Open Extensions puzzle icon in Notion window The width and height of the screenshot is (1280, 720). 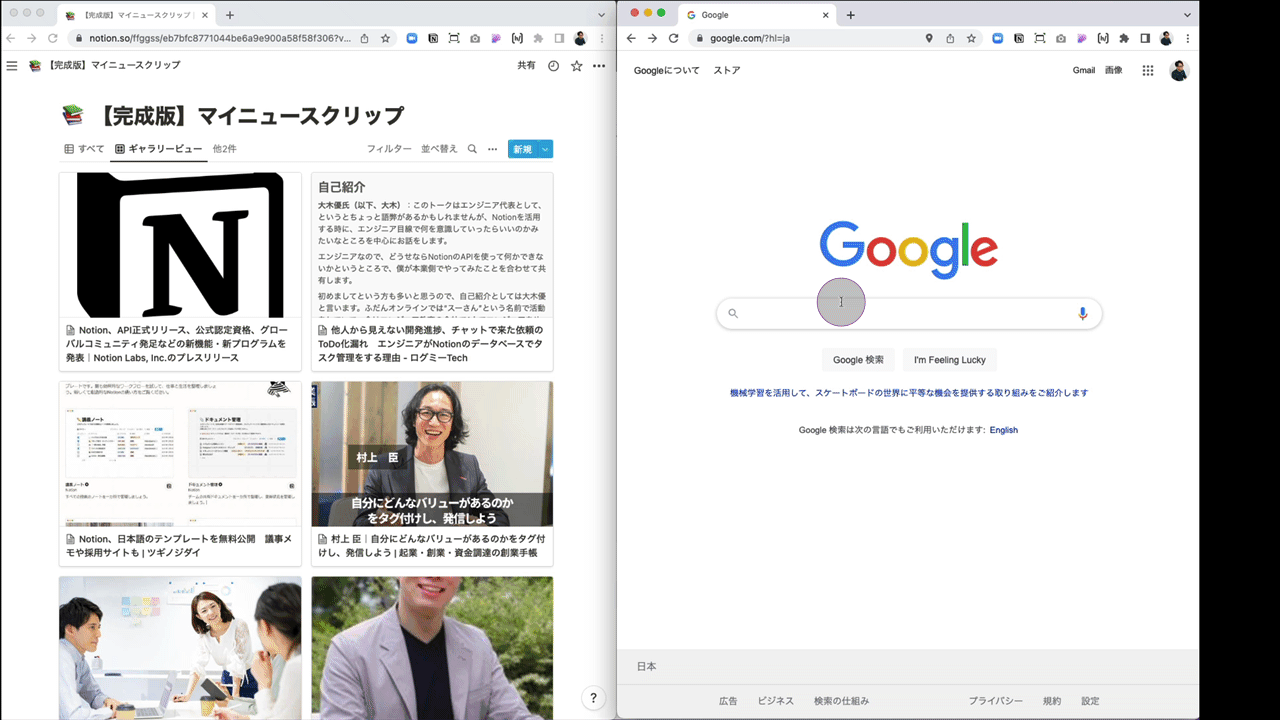pos(538,38)
